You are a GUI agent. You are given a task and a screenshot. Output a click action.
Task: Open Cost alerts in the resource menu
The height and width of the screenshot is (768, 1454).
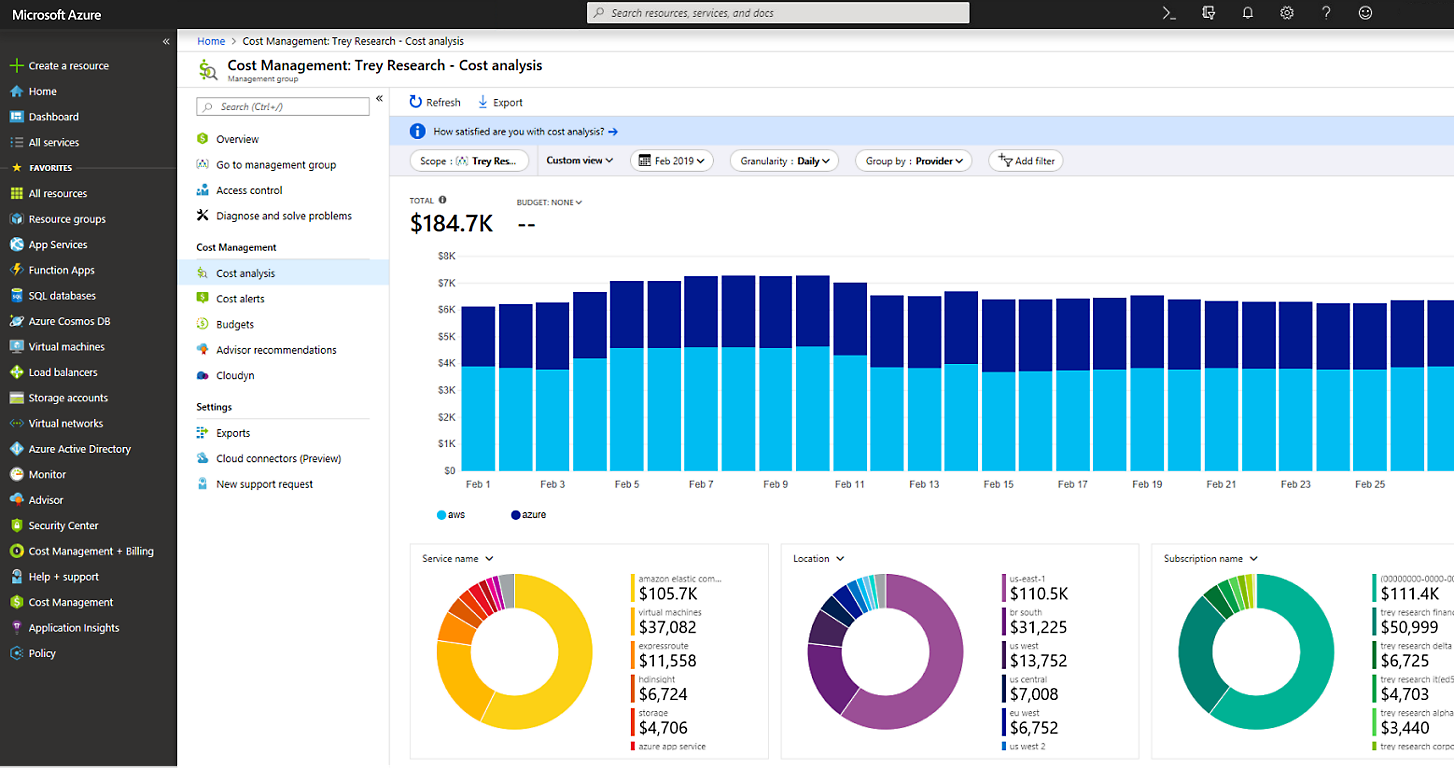tap(240, 299)
